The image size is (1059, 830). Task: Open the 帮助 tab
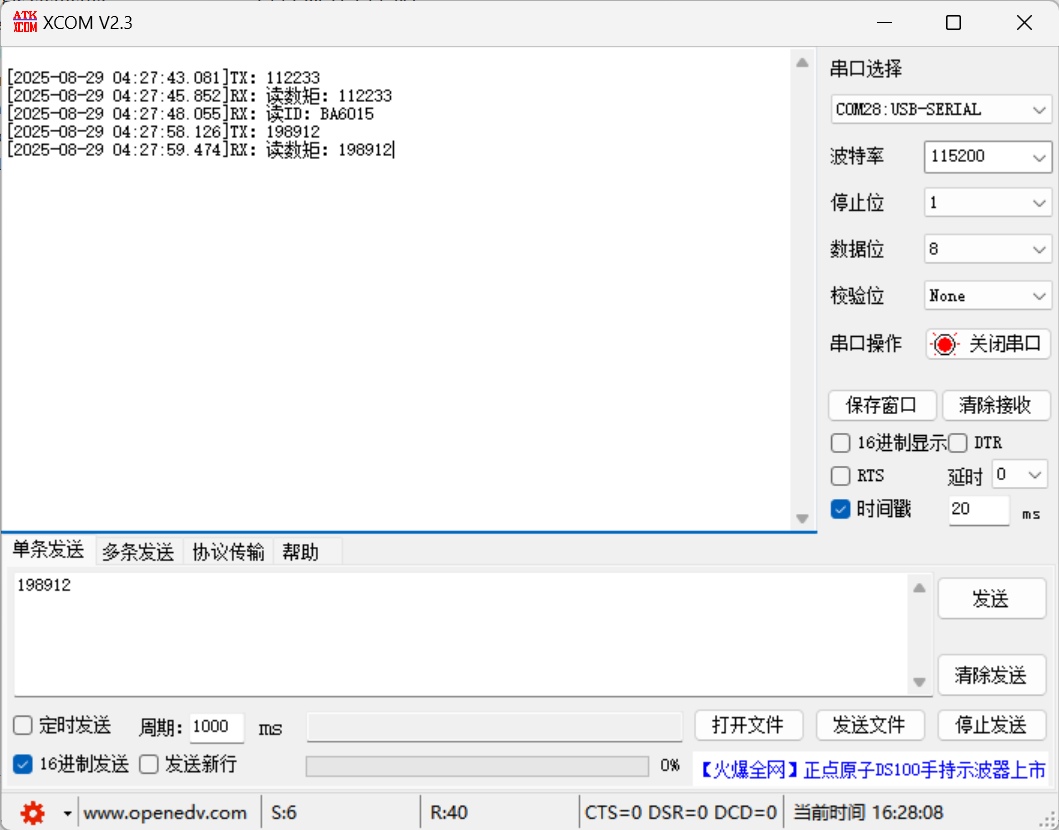pos(301,552)
